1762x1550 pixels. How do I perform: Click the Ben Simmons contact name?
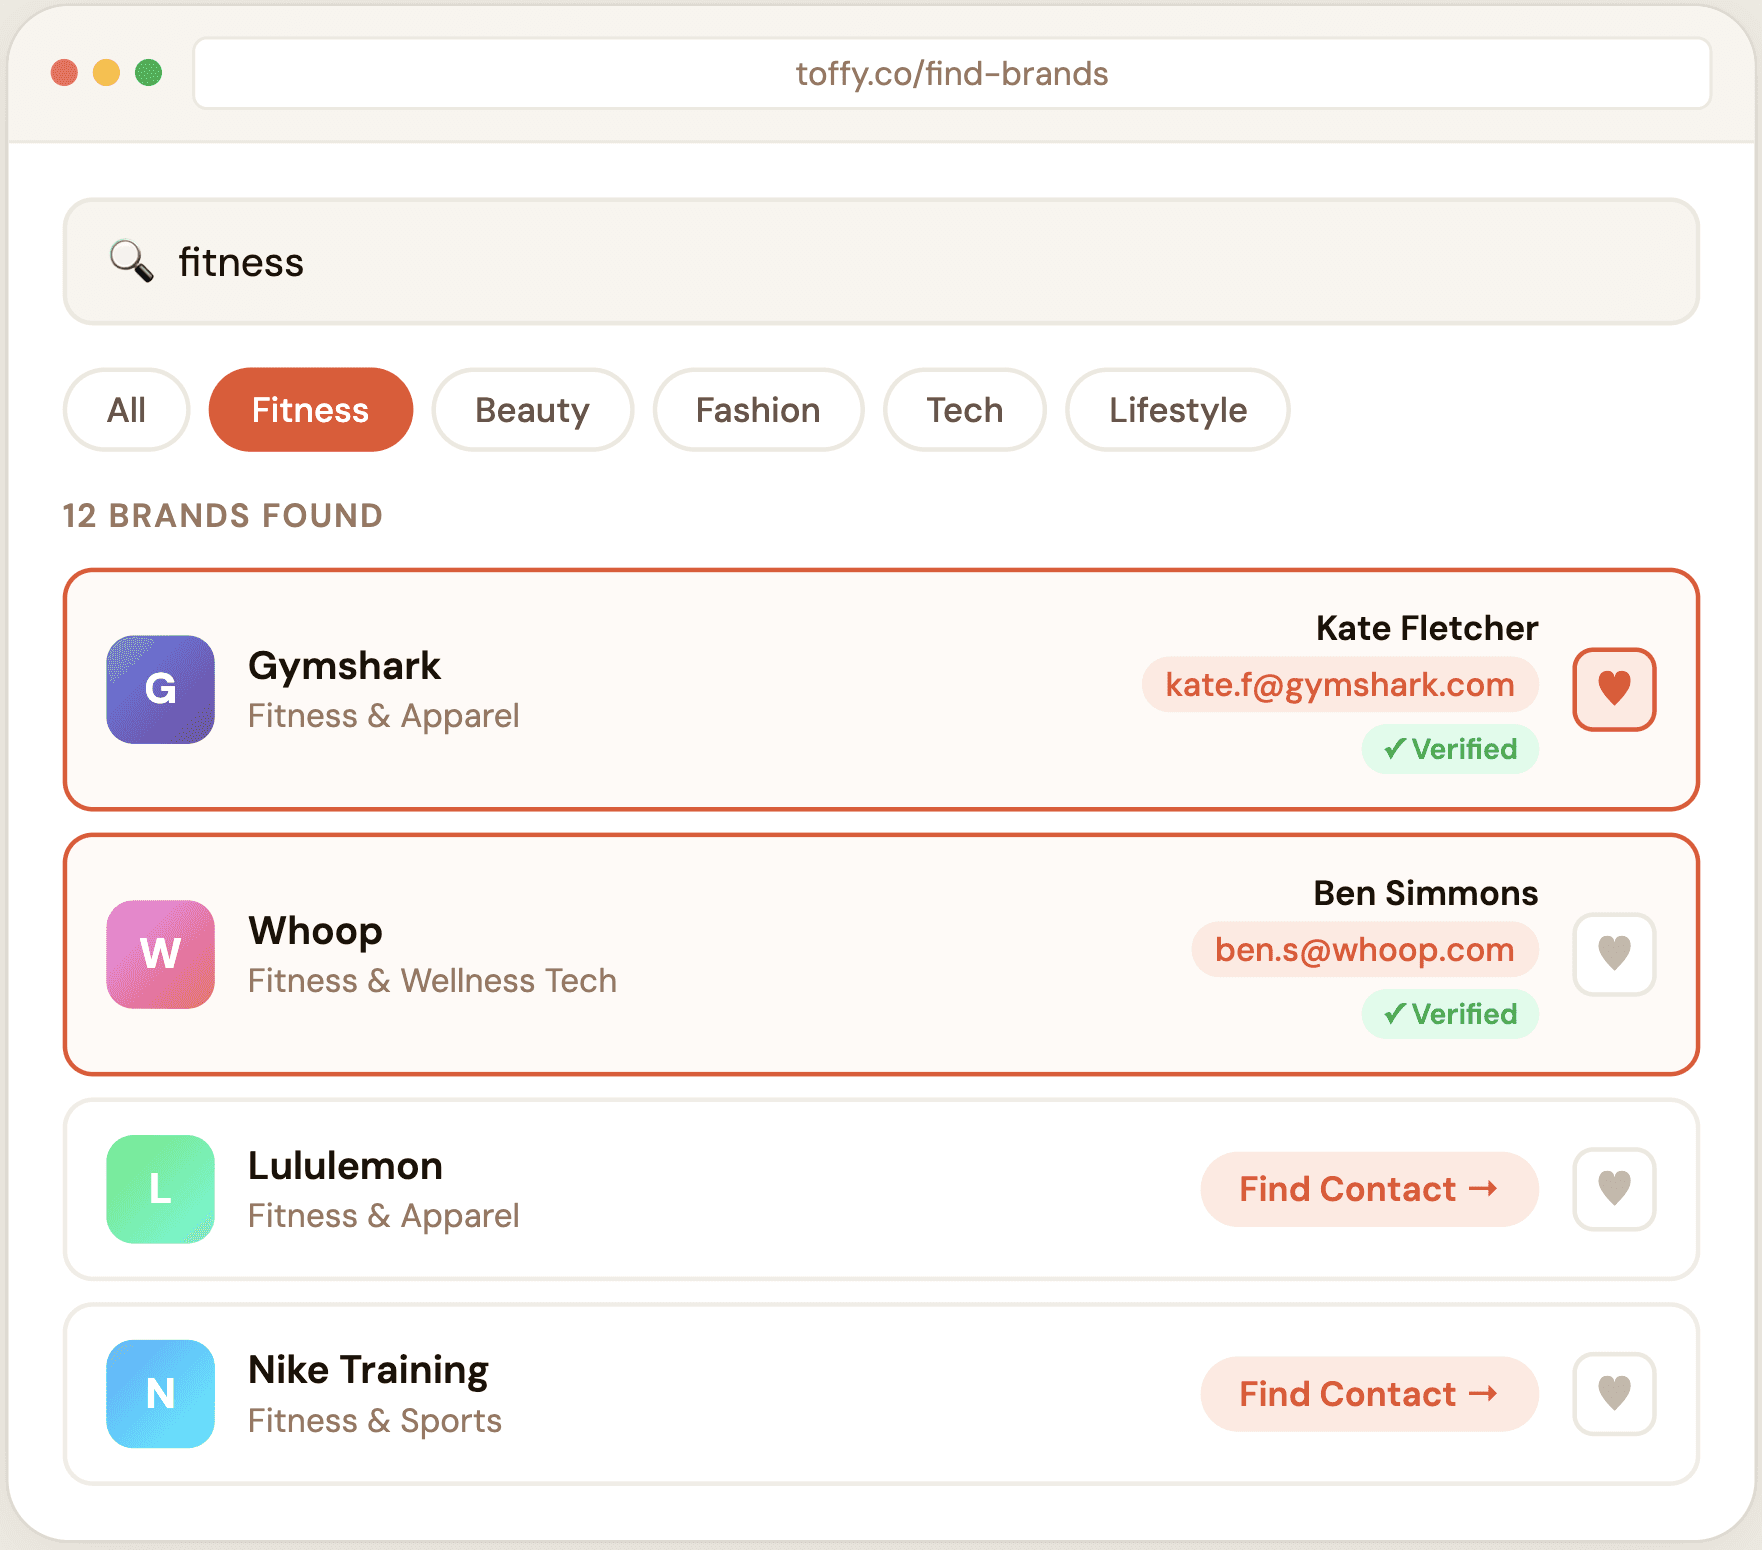click(x=1425, y=893)
